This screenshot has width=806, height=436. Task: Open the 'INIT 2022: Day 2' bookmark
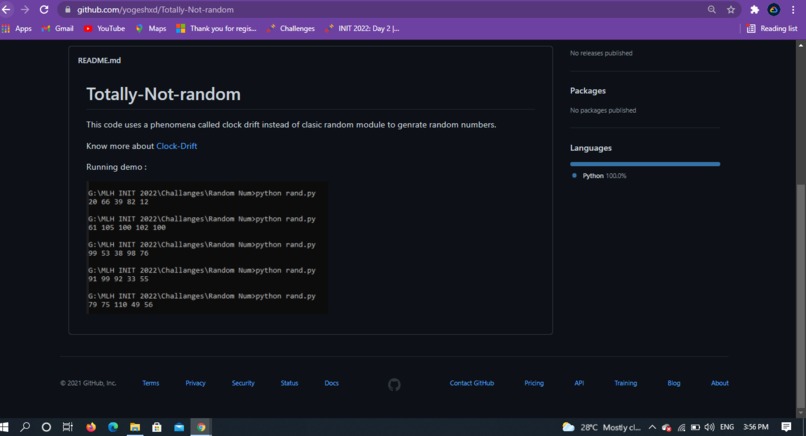tap(362, 29)
